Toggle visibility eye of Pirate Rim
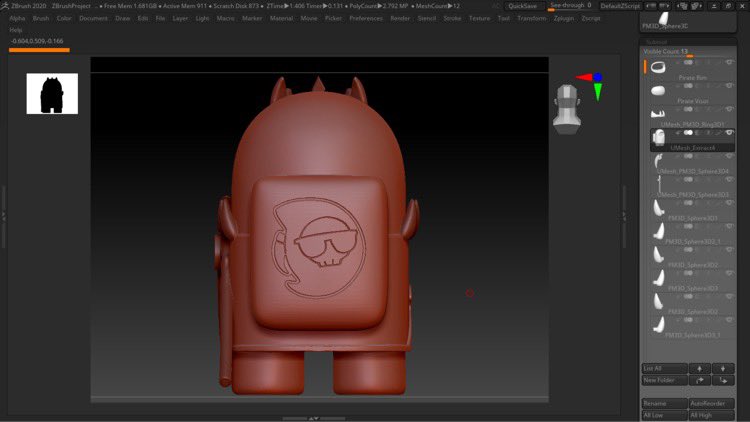 click(729, 62)
